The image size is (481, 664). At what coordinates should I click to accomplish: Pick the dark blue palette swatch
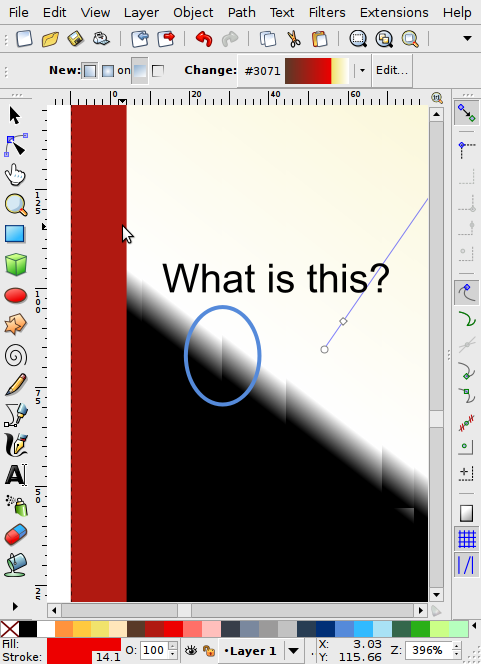326,629
